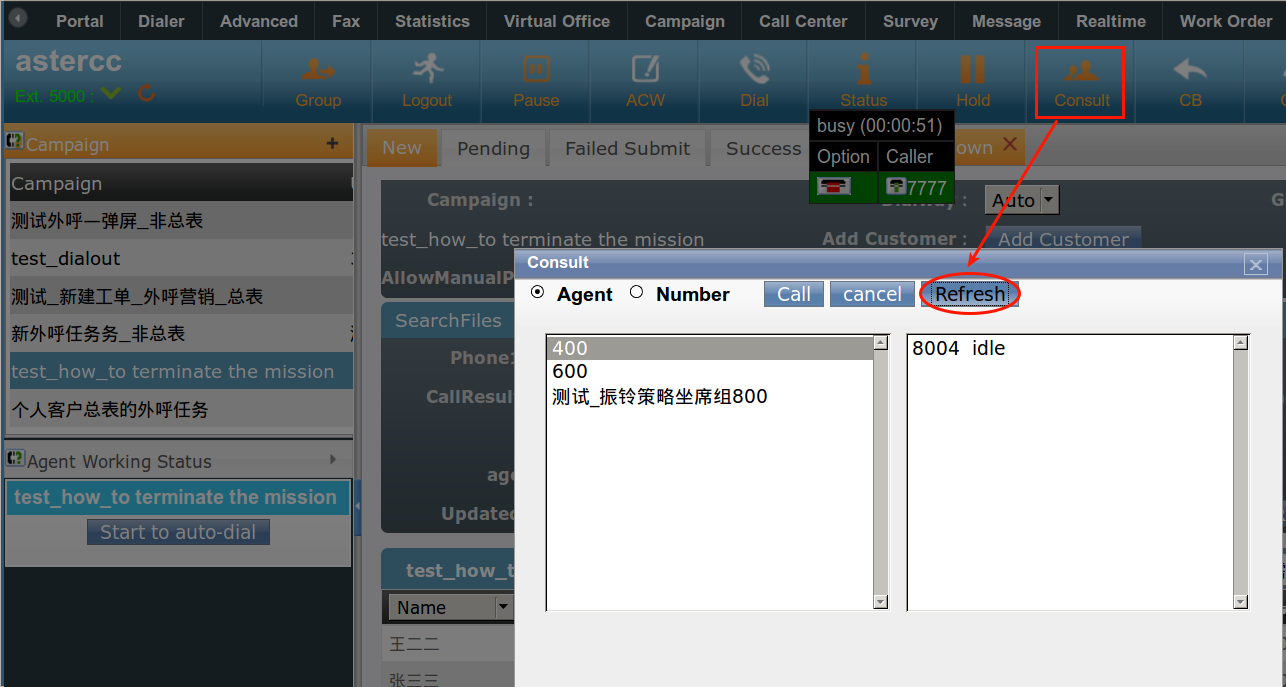
Task: Click the plus icon on Campaign panel
Action: point(332,144)
